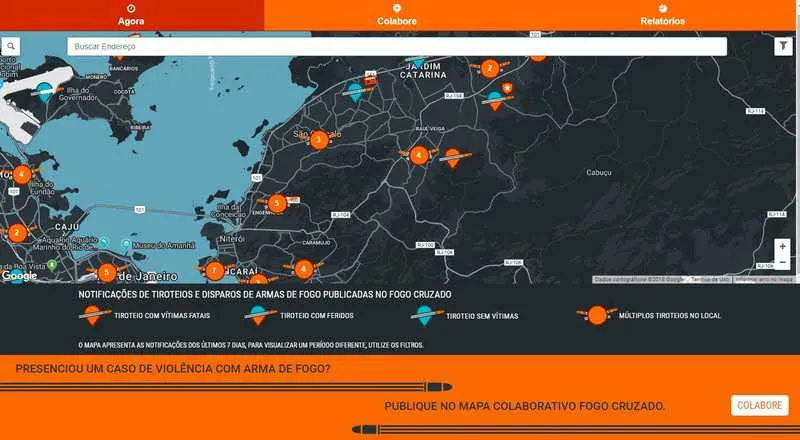The height and width of the screenshot is (440, 800).
Task: Open cluster marker 5 over Rio de Janeiro
Action: click(x=107, y=273)
